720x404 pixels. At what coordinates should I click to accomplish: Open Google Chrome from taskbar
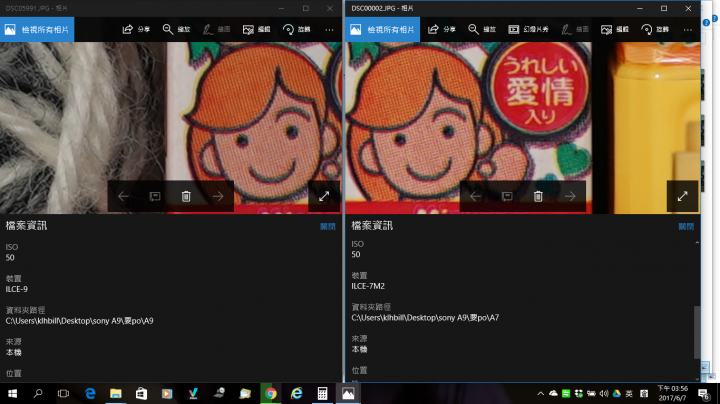coord(271,393)
